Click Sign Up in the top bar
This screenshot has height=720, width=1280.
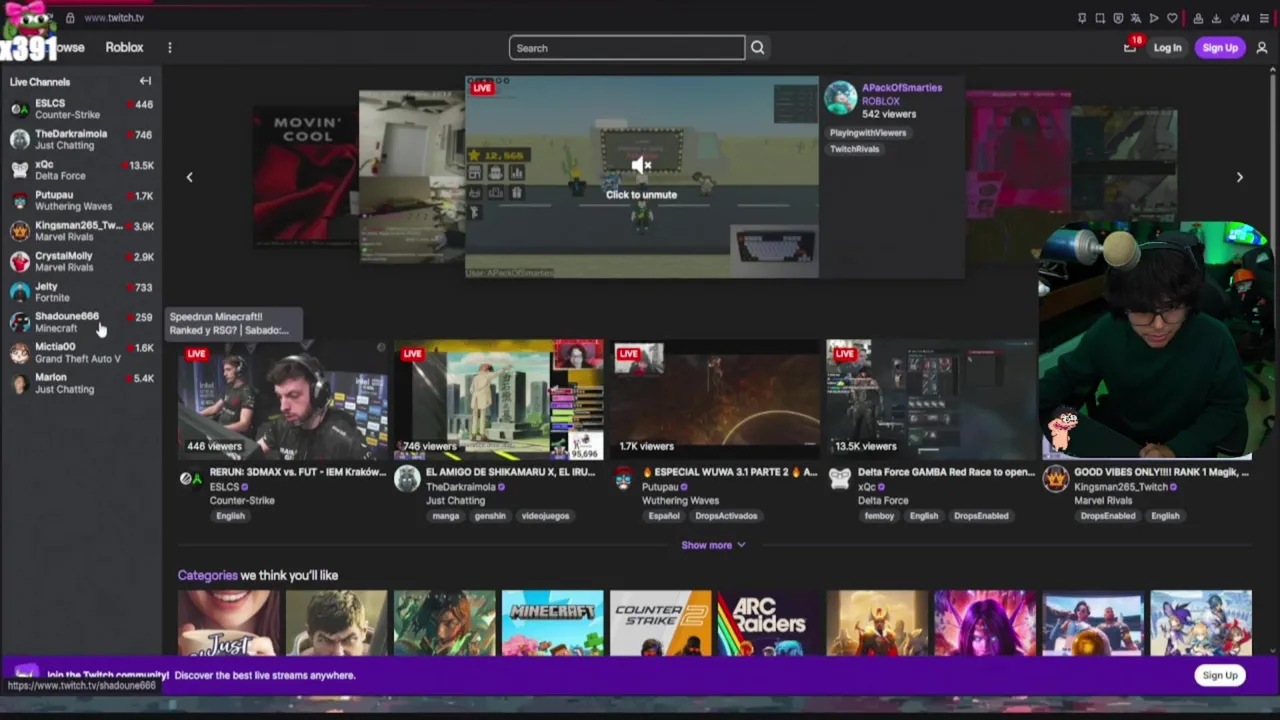point(1220,47)
